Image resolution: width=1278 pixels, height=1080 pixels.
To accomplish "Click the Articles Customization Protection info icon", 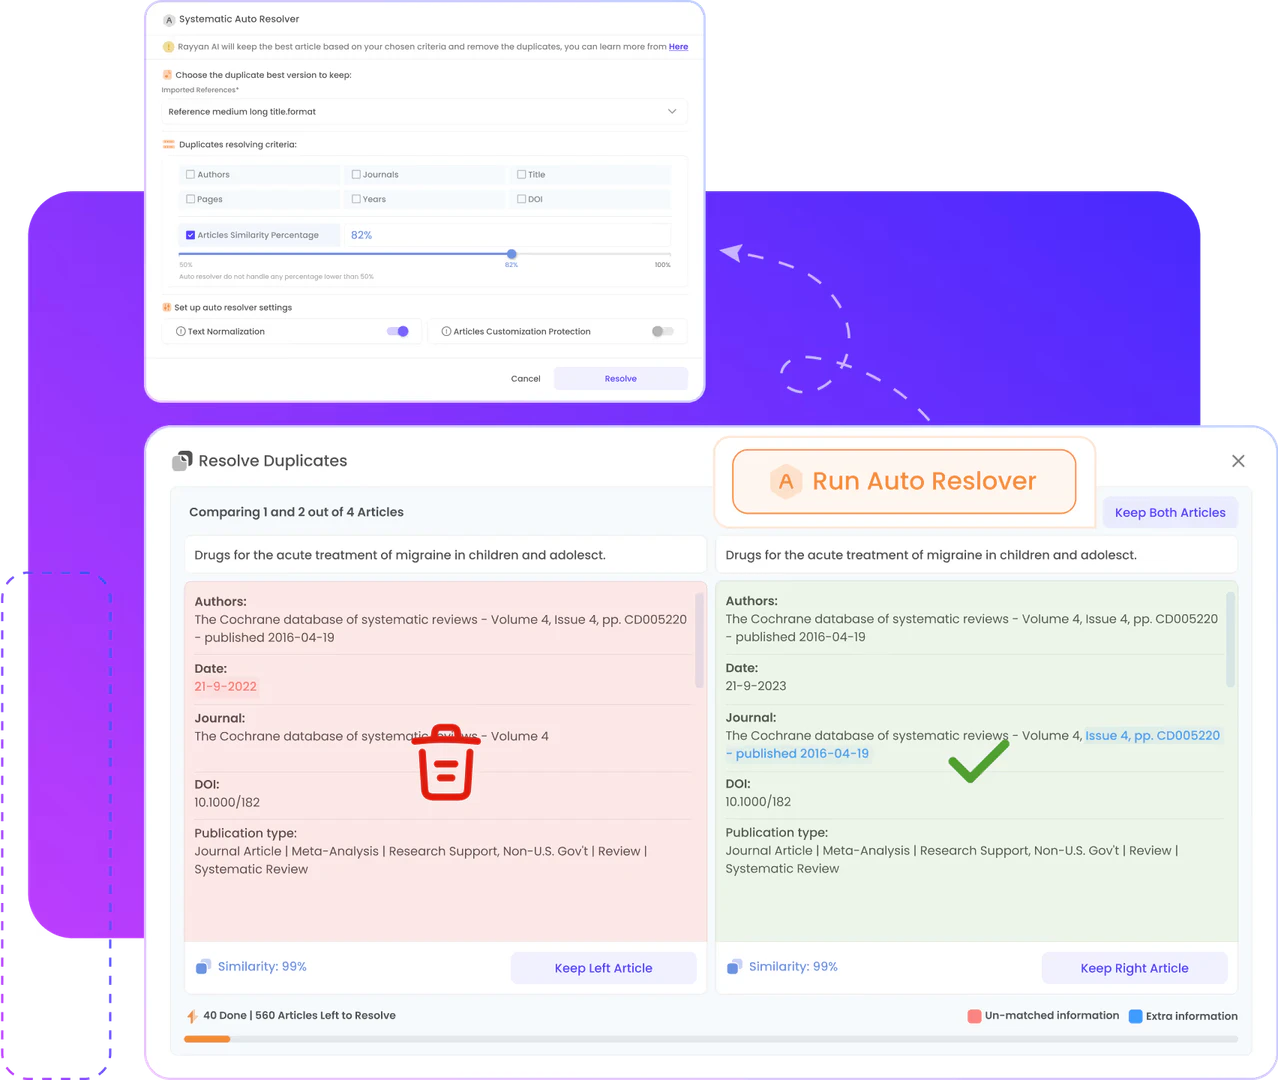I will [446, 332].
